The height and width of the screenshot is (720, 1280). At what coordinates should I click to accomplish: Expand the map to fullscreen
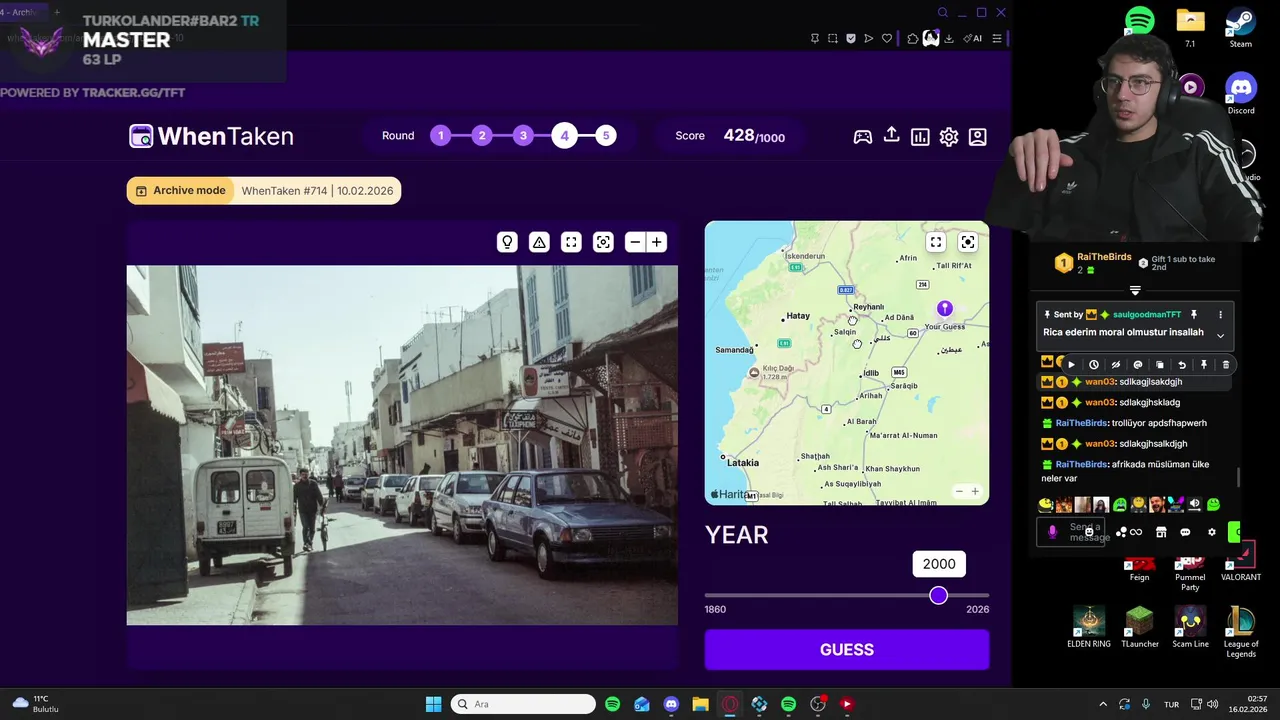pos(936,242)
